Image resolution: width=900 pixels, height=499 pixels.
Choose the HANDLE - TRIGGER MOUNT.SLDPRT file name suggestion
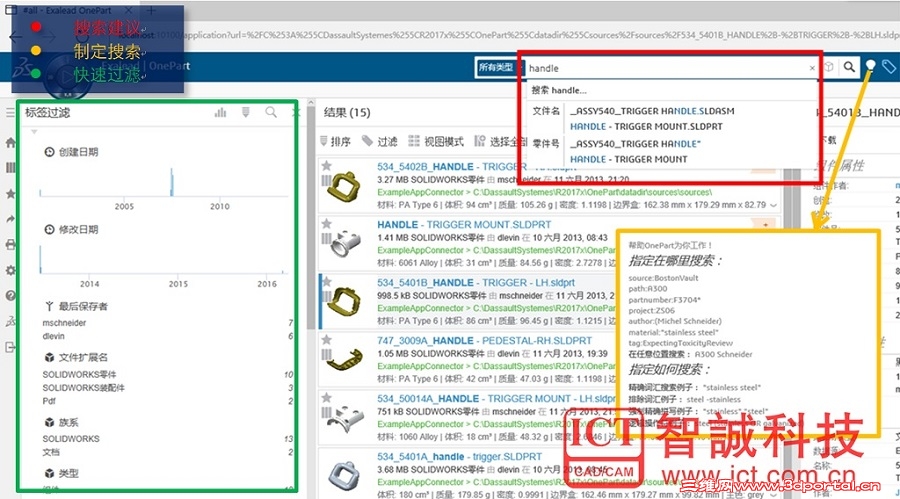[646, 126]
